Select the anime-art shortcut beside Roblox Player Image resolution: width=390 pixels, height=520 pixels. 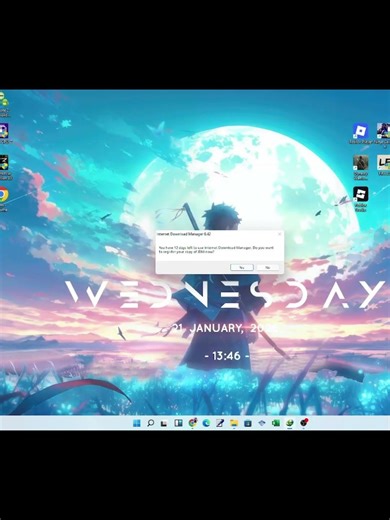(383, 135)
